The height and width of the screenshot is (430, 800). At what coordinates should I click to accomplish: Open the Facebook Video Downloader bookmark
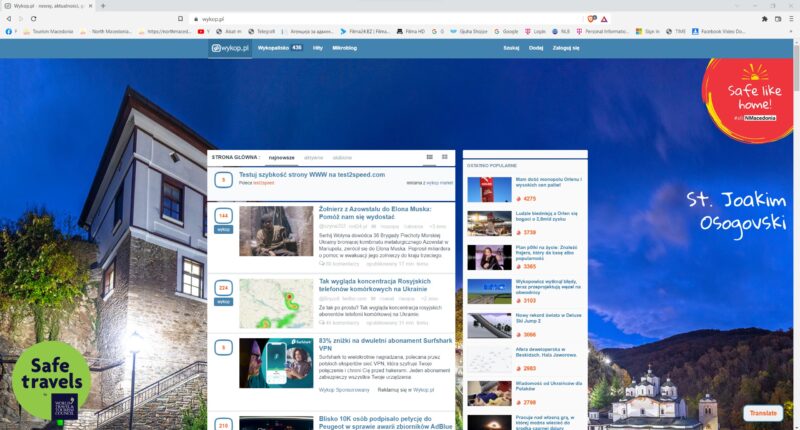(x=718, y=31)
